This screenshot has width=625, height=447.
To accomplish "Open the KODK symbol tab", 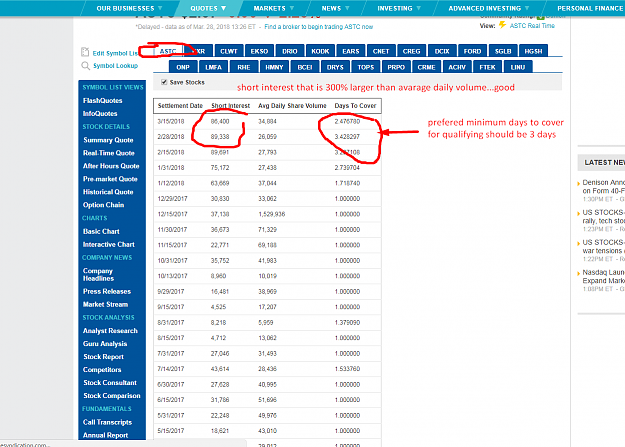I will pyautogui.click(x=320, y=51).
